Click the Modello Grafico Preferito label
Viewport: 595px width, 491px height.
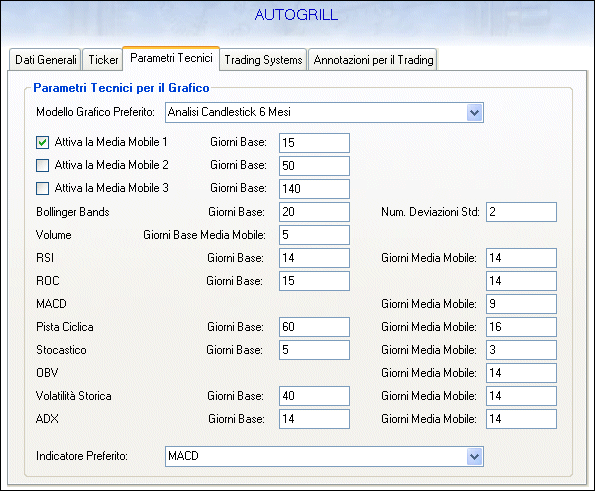95,112
